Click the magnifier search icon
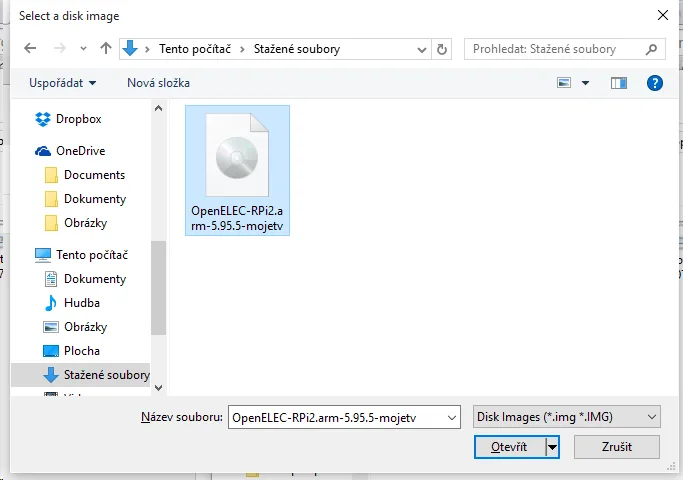This screenshot has width=683, height=480. click(x=652, y=49)
